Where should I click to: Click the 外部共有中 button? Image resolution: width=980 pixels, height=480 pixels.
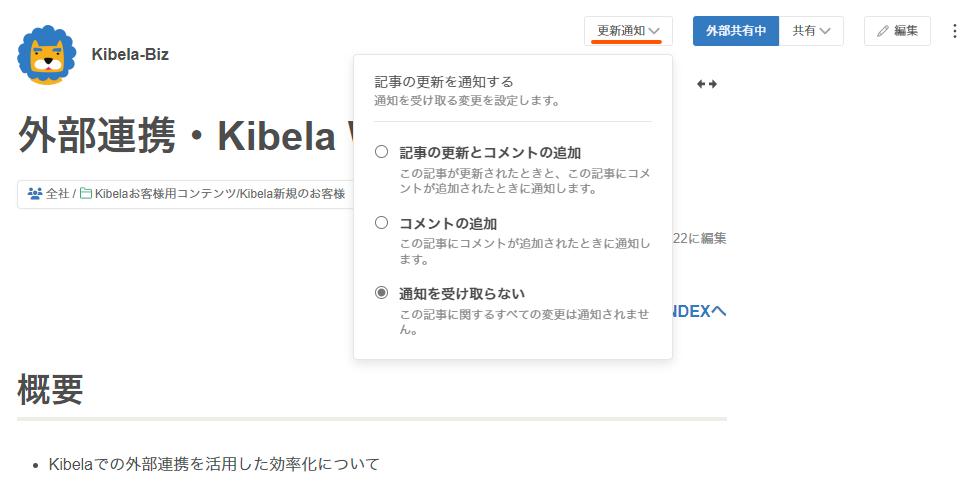point(735,31)
